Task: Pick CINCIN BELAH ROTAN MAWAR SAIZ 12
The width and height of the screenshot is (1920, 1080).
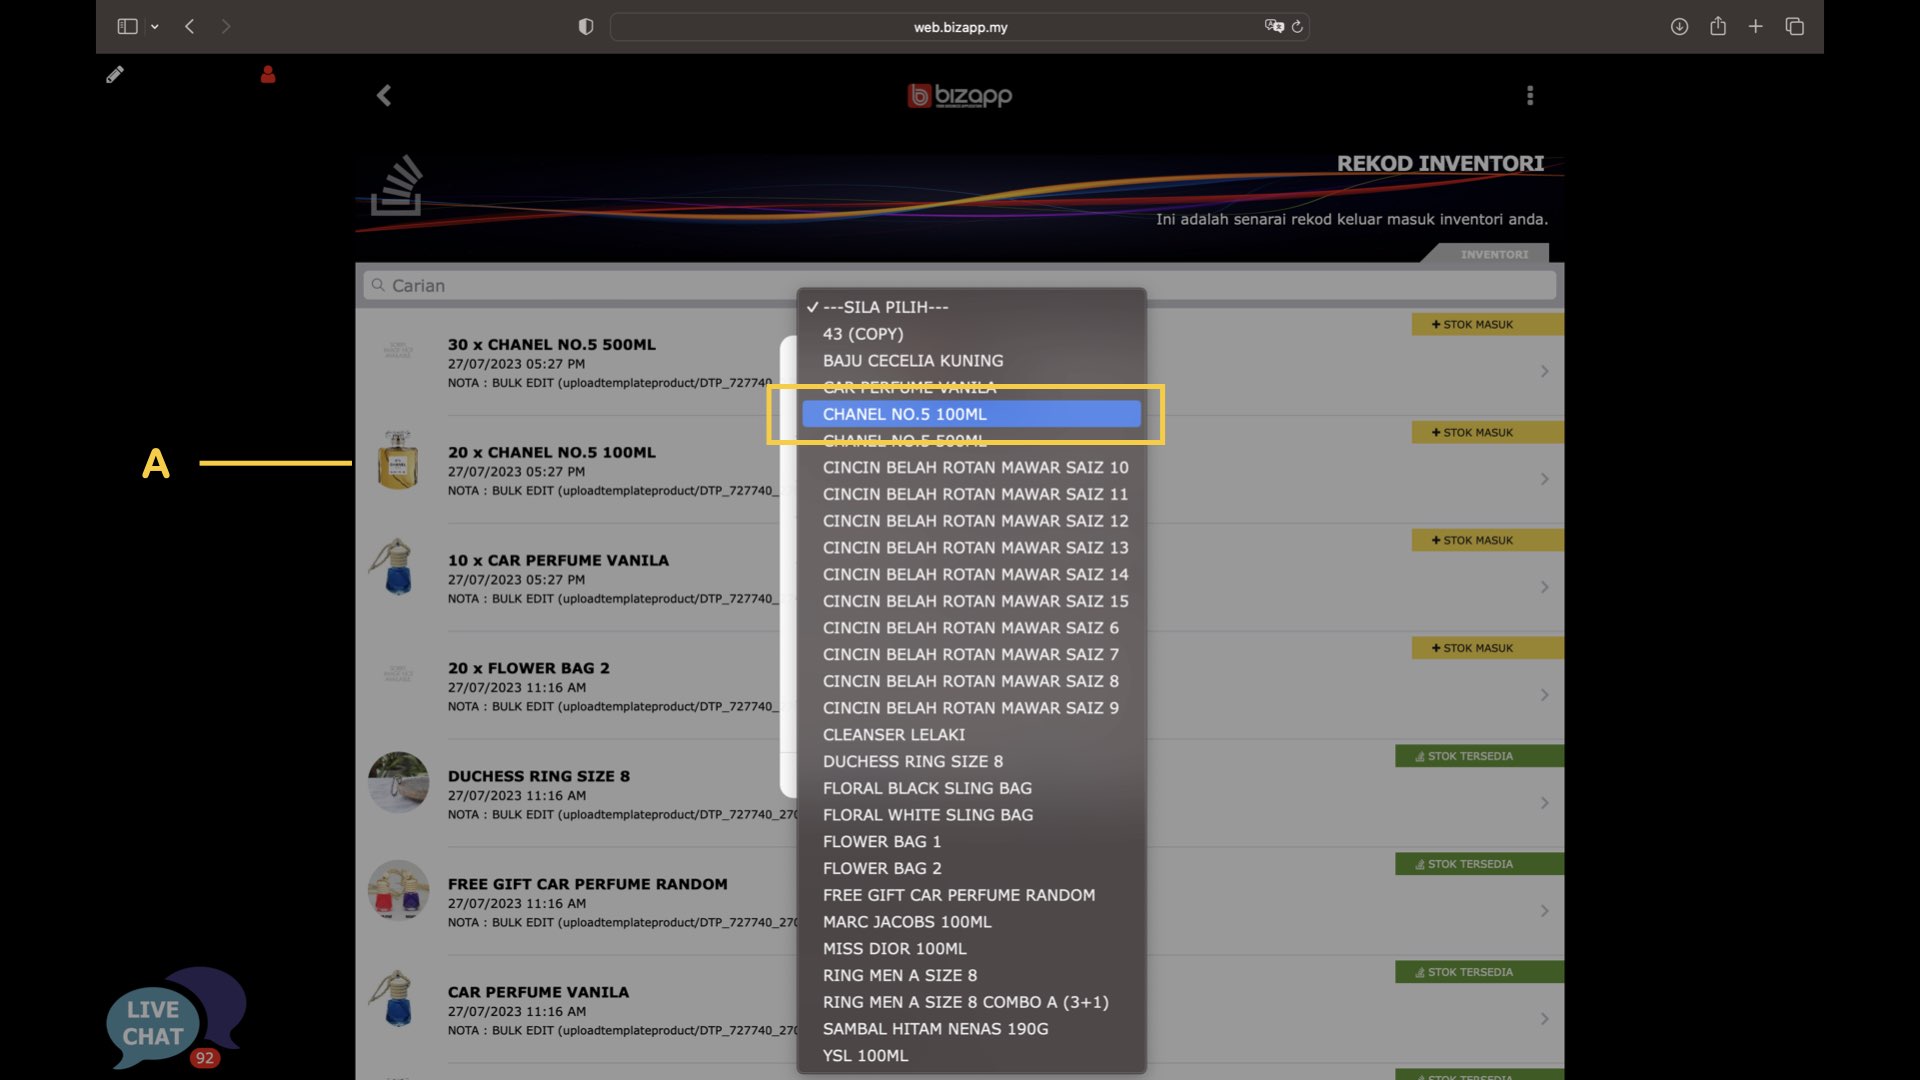Action: tap(972, 521)
